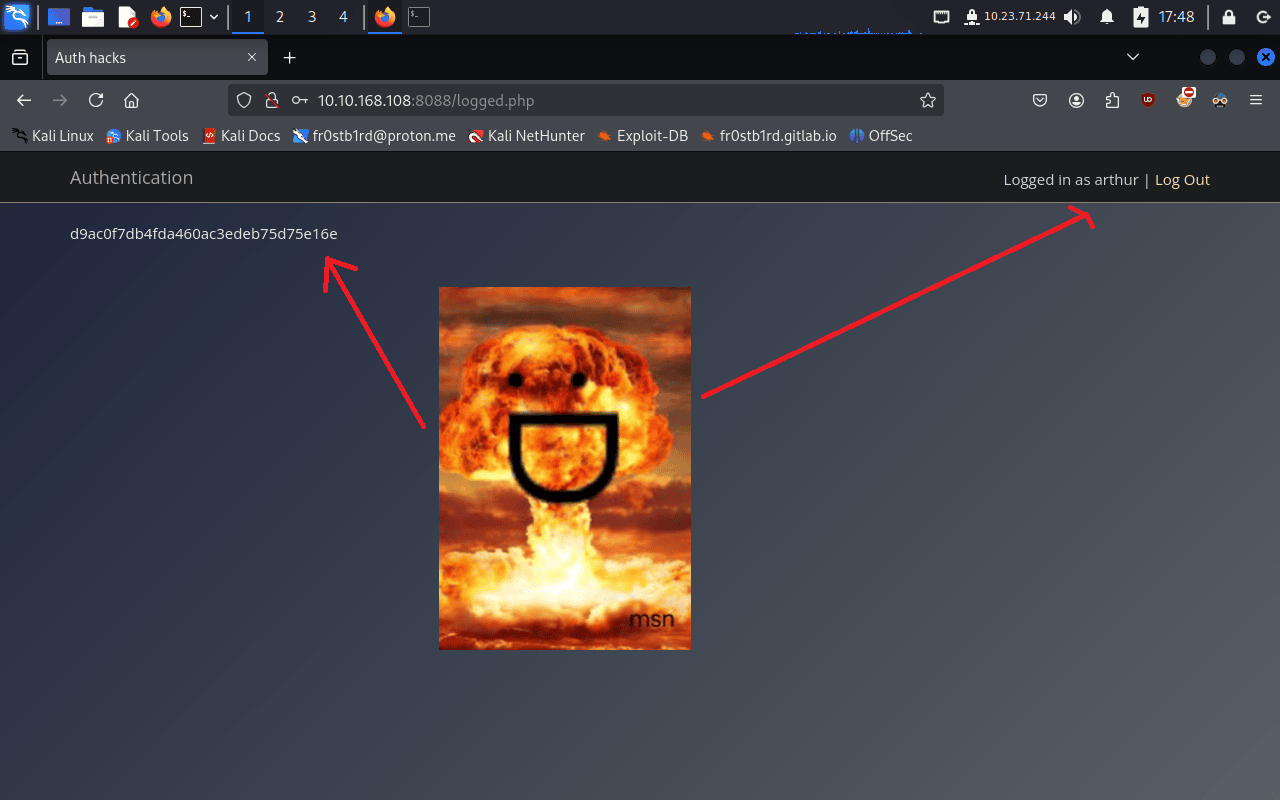
Task: Open the Exploit-DB bookmark
Action: [x=642, y=136]
